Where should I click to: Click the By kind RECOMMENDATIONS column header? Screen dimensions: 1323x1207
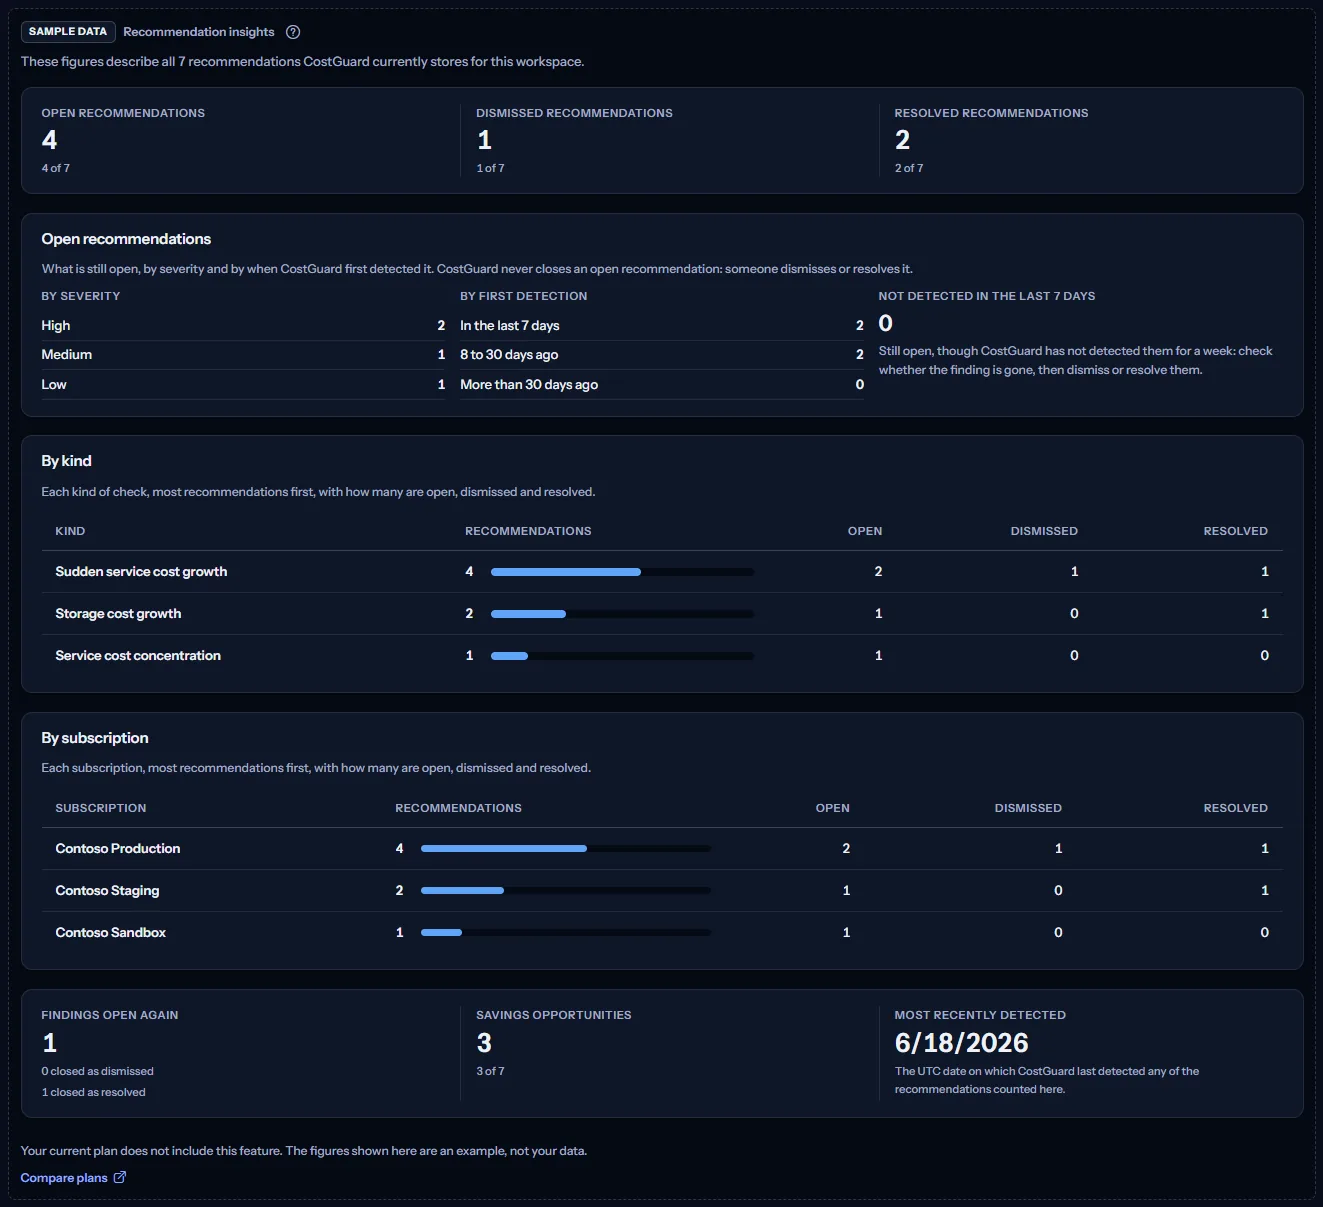click(x=528, y=531)
